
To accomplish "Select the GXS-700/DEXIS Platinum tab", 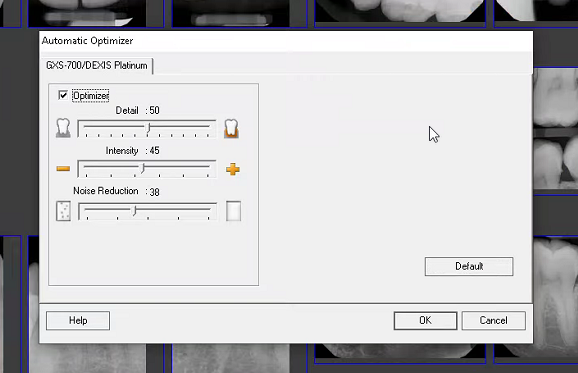I will [x=97, y=66].
